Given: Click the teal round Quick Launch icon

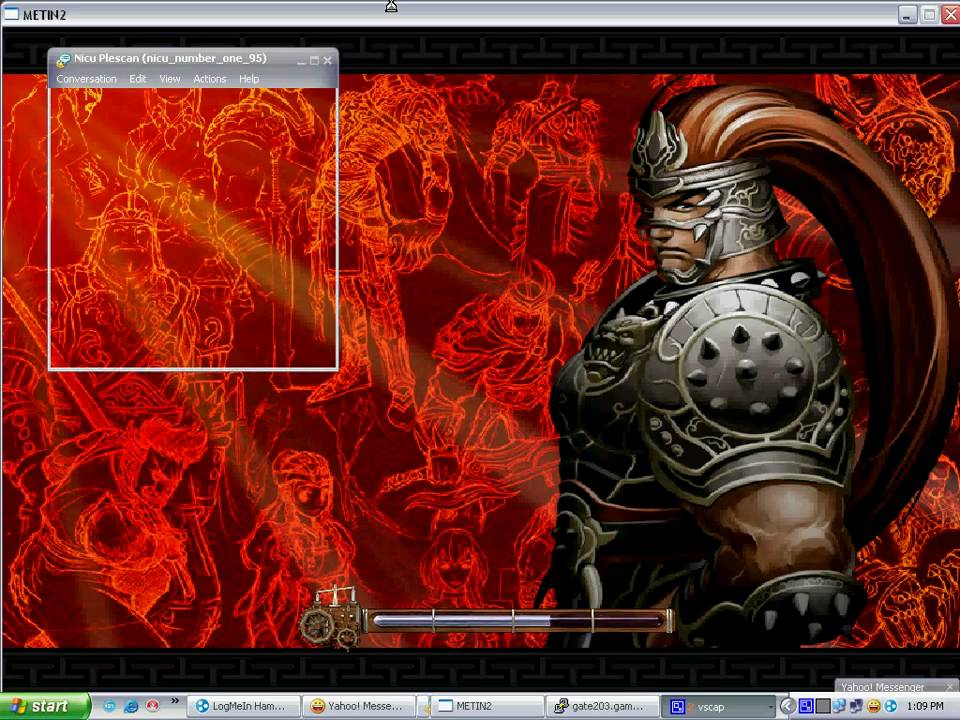Looking at the screenshot, I should pos(109,706).
